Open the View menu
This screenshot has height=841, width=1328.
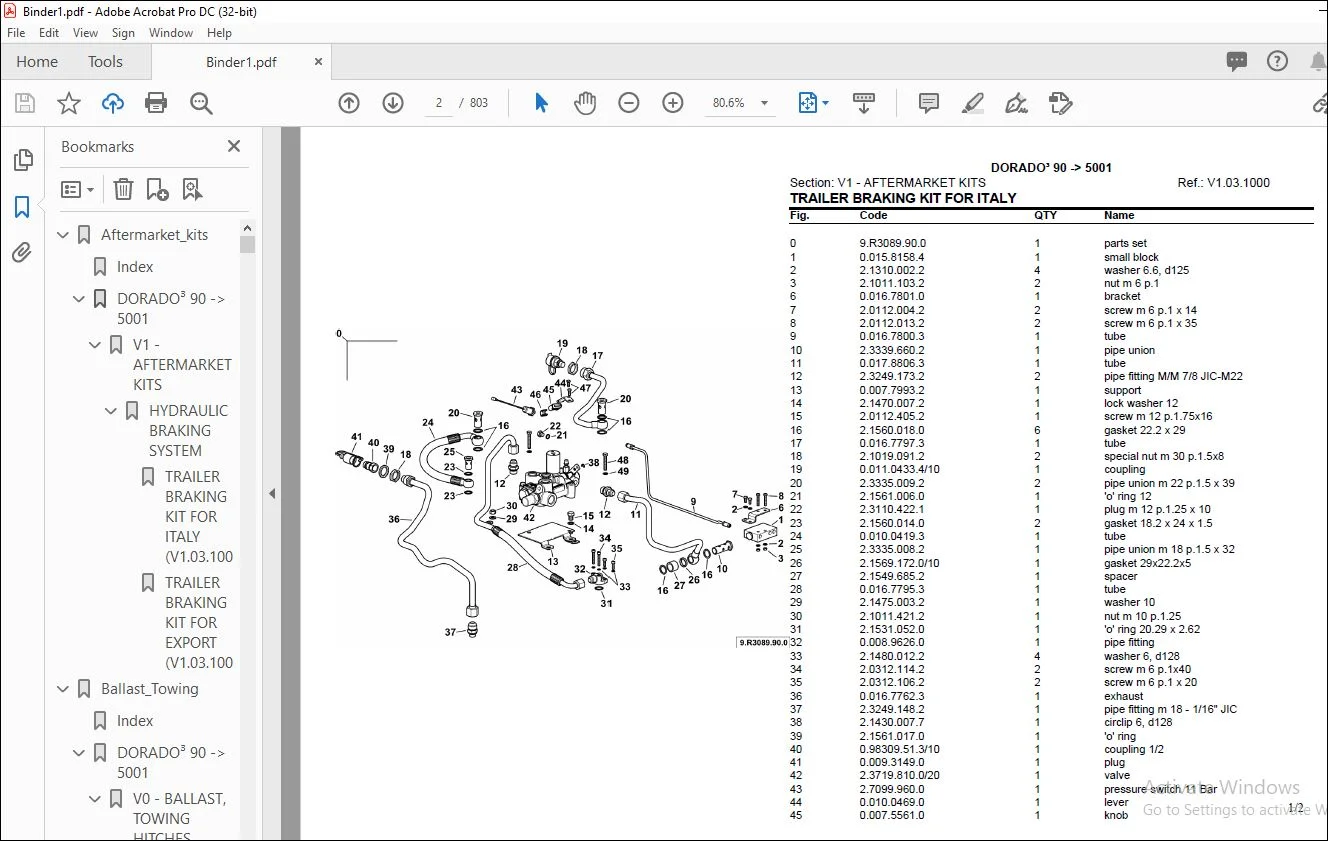(x=86, y=33)
